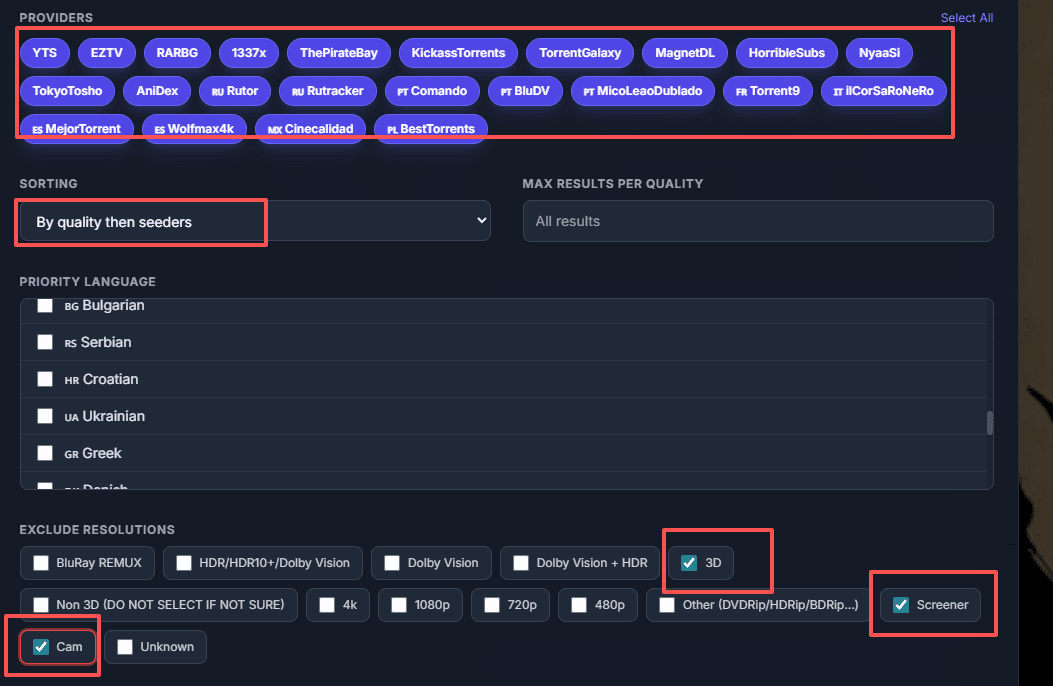Open the Sorting dropdown
Image resolution: width=1053 pixels, height=686 pixels.
pyautogui.click(x=255, y=222)
